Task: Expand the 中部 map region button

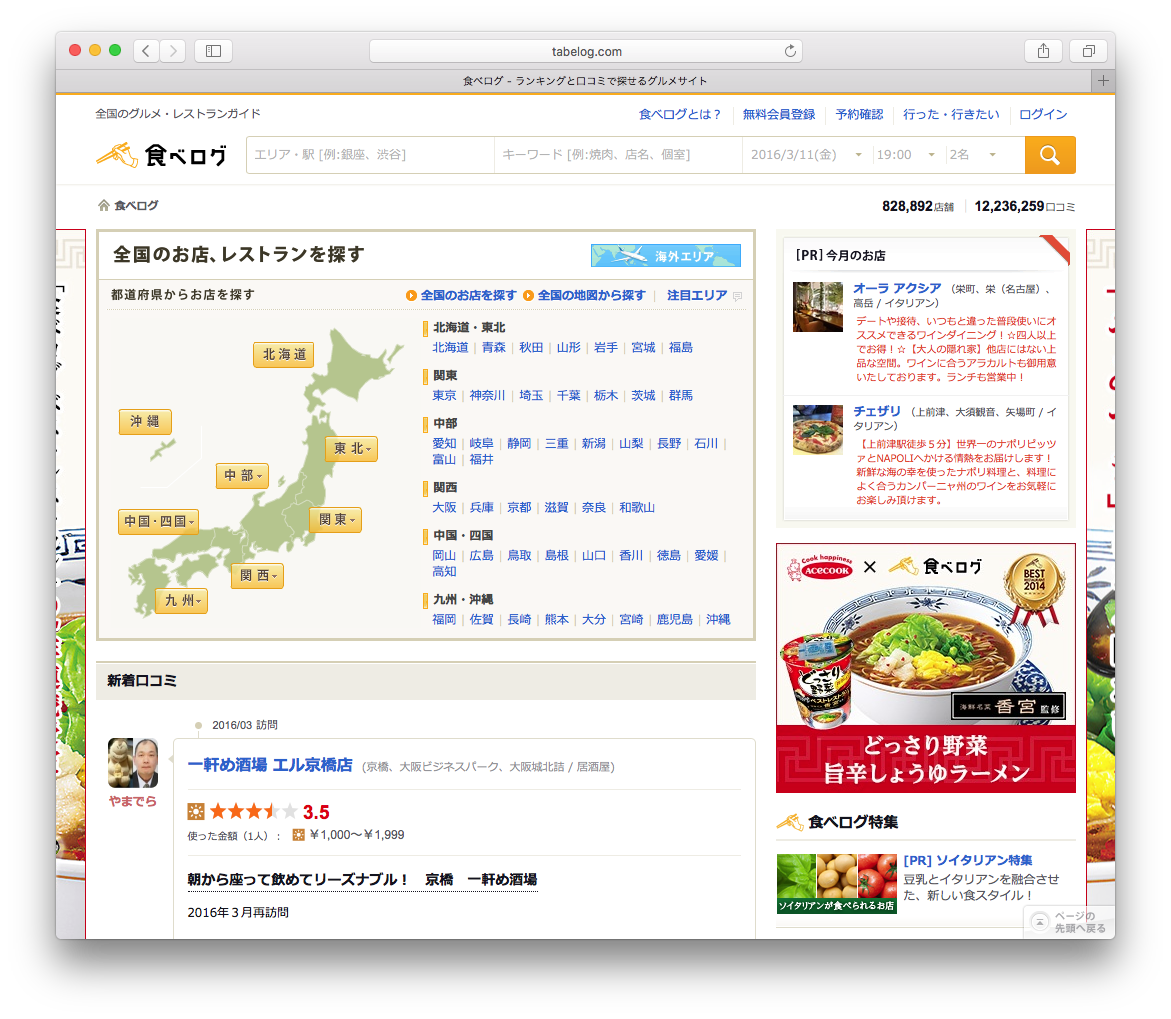Action: [x=242, y=476]
